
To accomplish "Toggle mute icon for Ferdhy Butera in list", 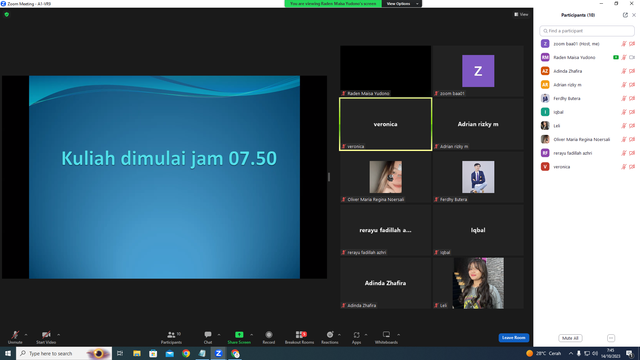I will (624, 98).
